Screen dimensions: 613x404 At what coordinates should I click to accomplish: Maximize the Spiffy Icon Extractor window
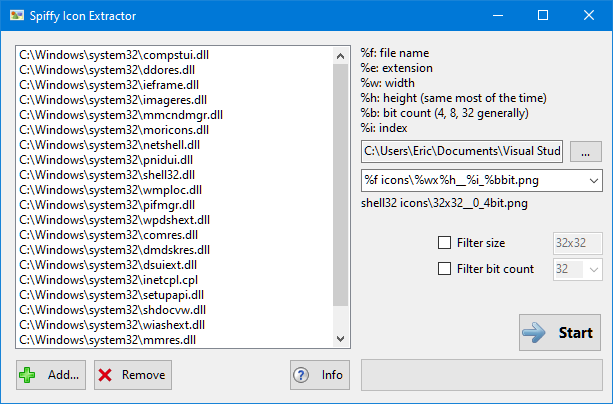pyautogui.click(x=543, y=15)
